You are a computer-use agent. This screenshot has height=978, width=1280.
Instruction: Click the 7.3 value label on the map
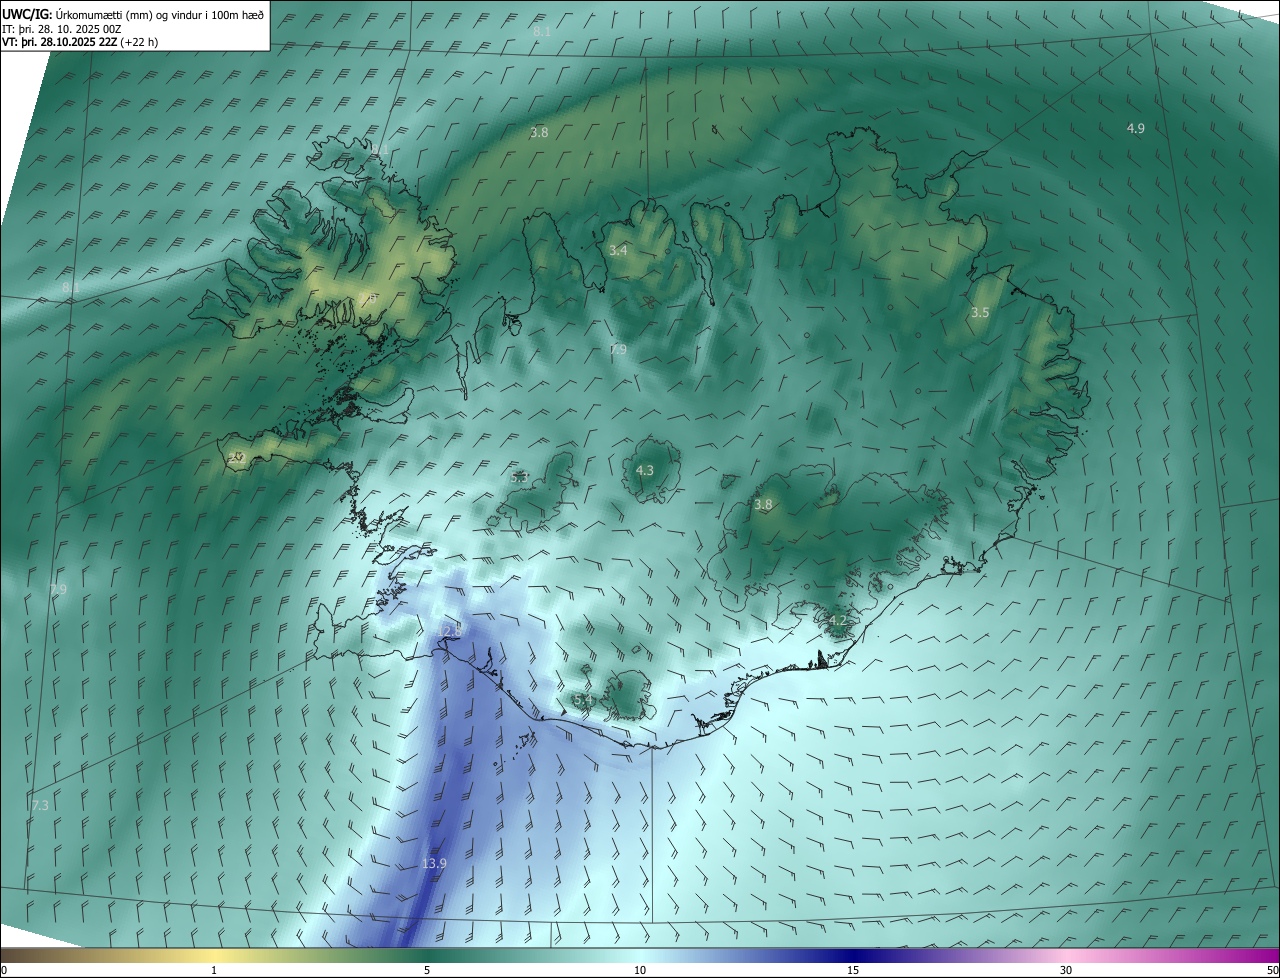tap(40, 805)
